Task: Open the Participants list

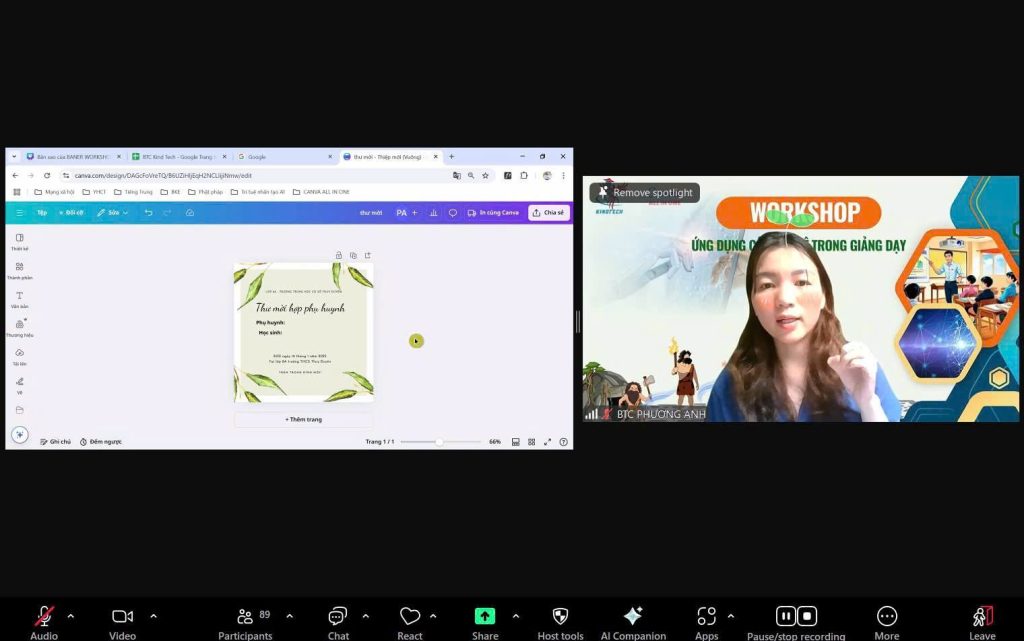Action: (245, 617)
